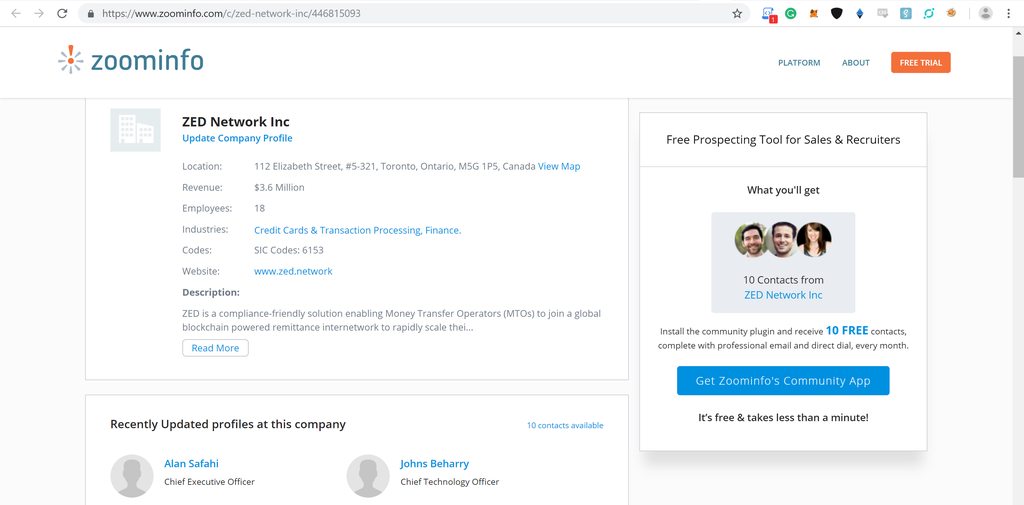Open Chrome's three-dot menu
The height and width of the screenshot is (505, 1024).
[x=1009, y=13]
